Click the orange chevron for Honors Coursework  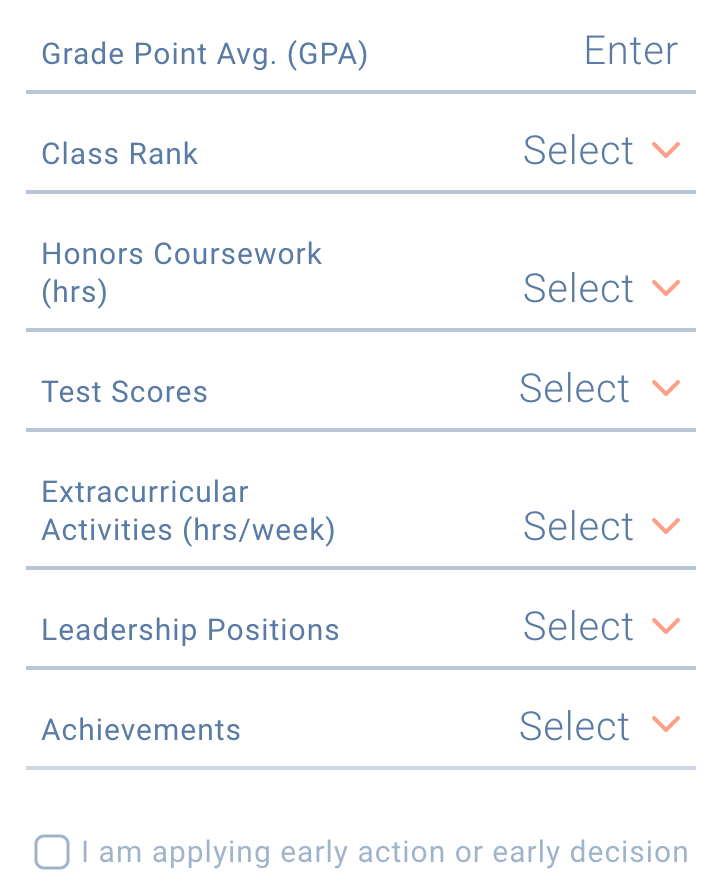tap(666, 288)
